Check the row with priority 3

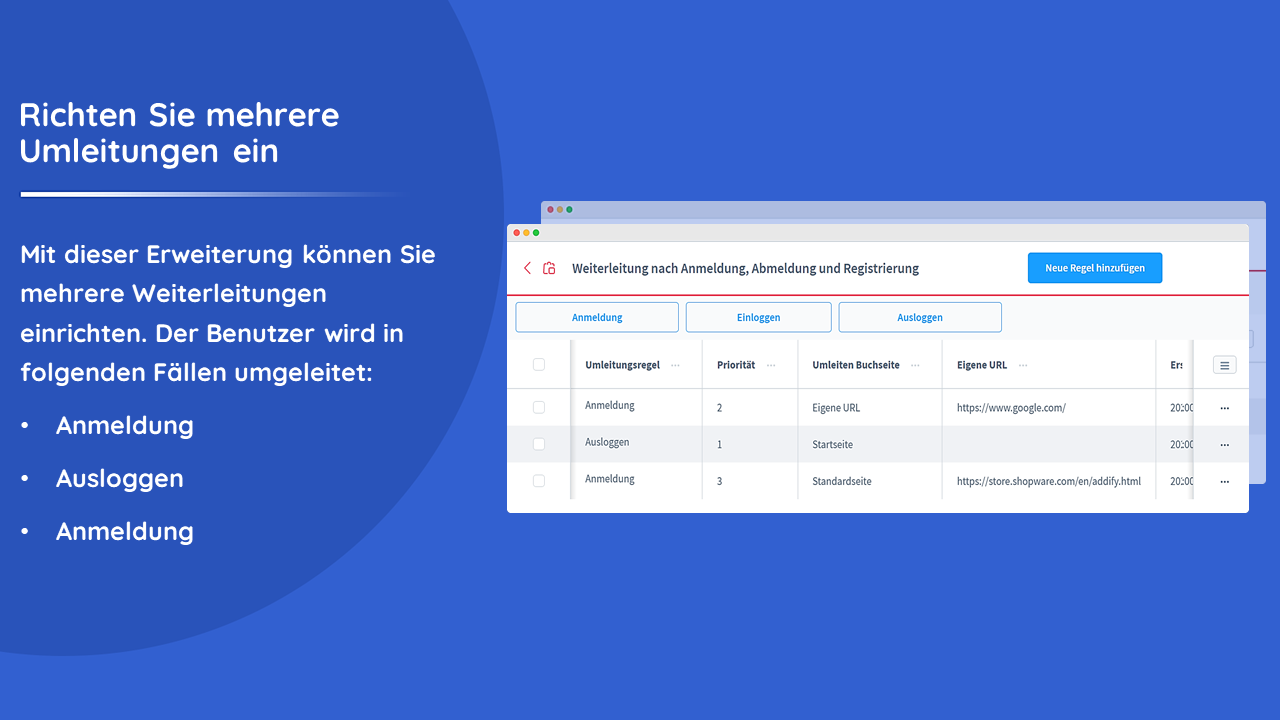pos(539,481)
